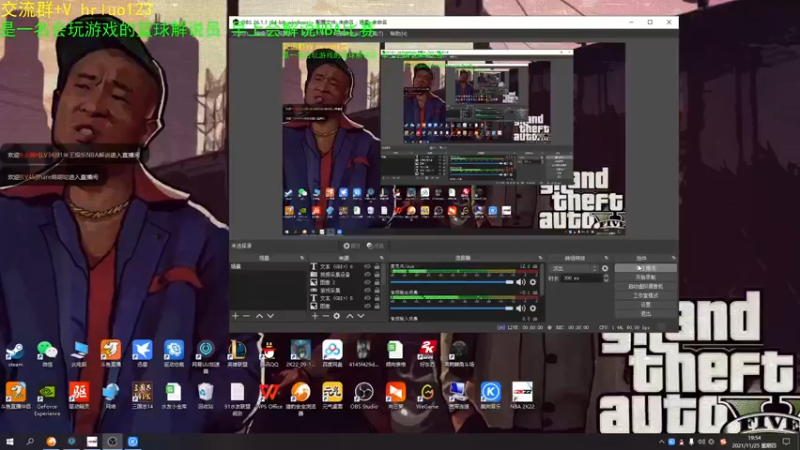Open settings gear for top mixer channel
The width and height of the screenshot is (800, 450).
(533, 282)
